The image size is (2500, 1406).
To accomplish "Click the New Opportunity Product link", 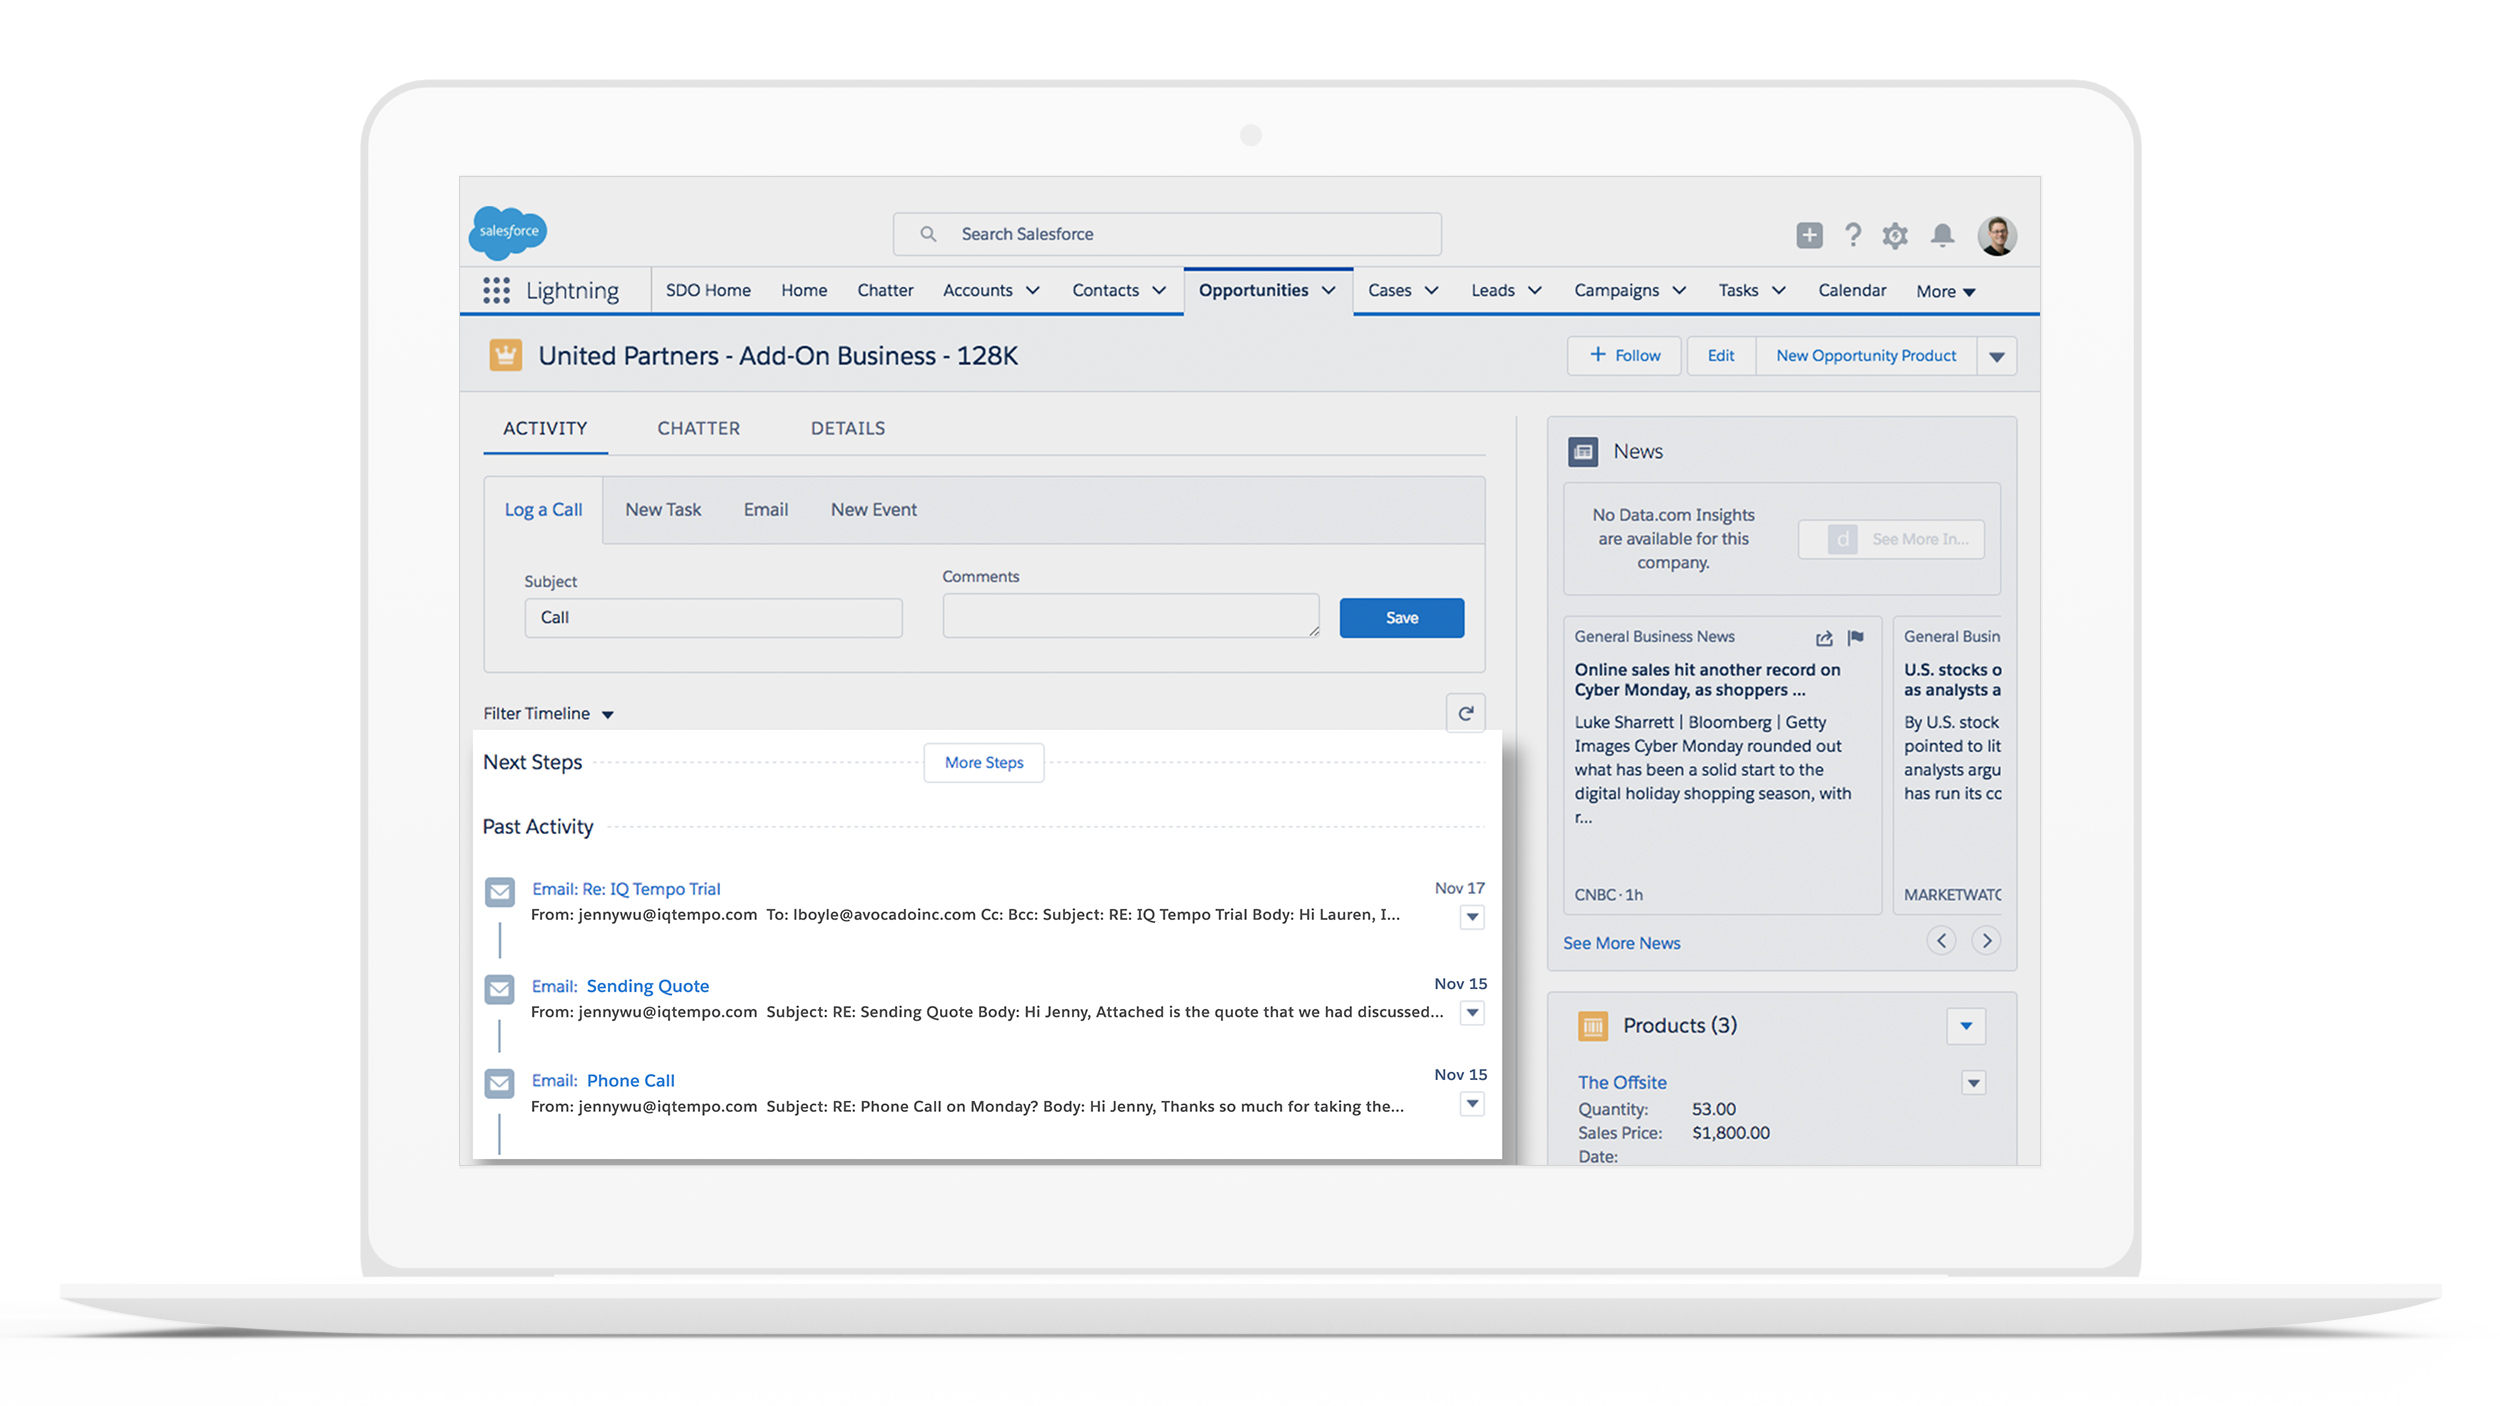I will [x=1865, y=355].
